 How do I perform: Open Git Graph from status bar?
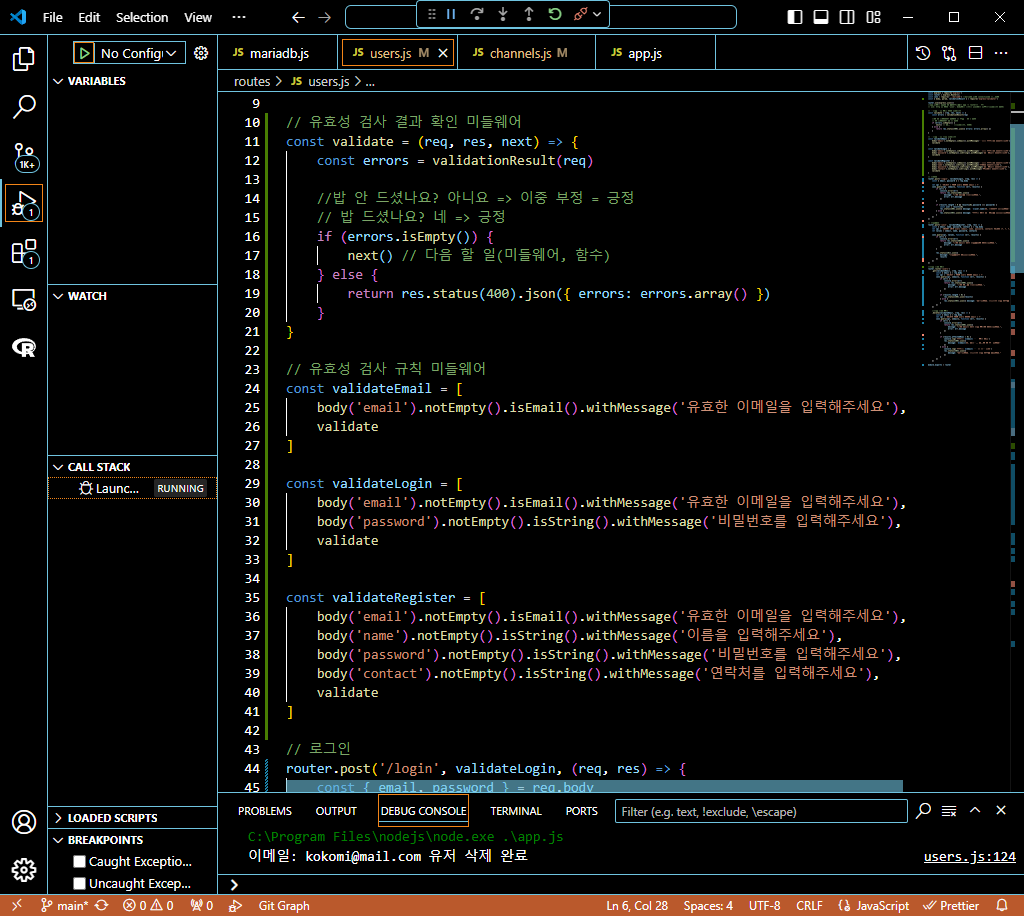283,906
